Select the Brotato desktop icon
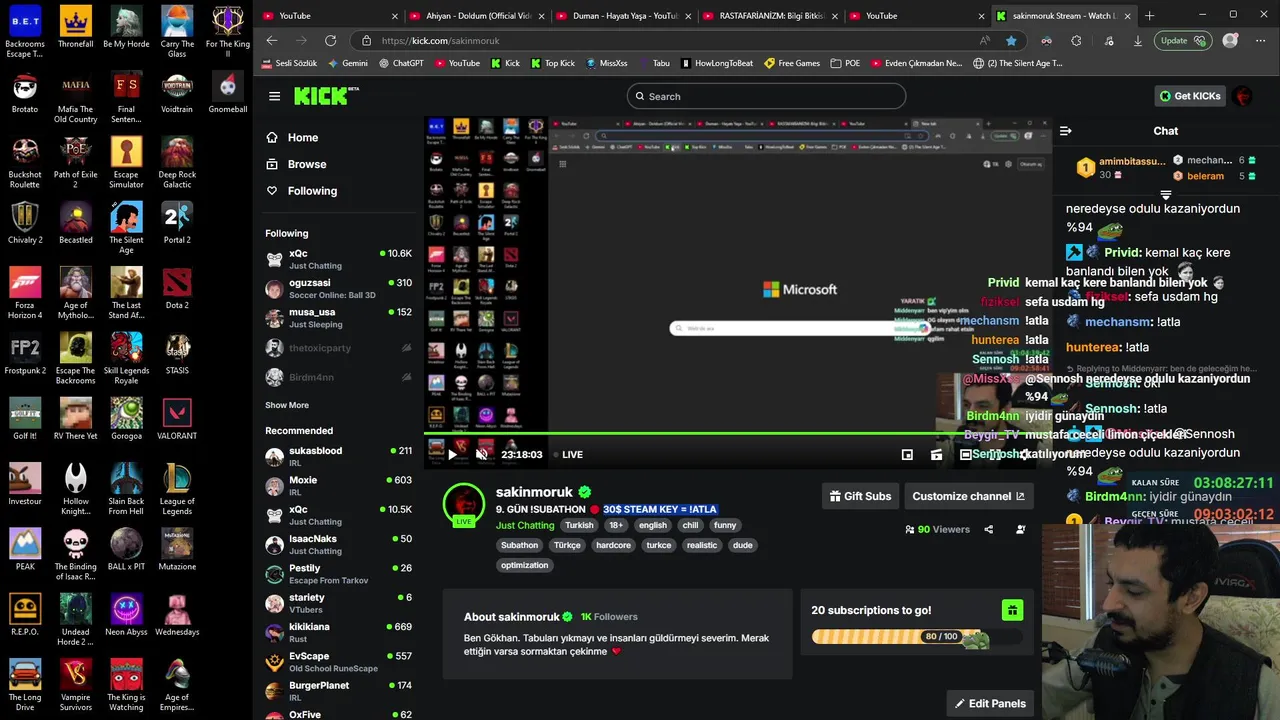 [x=25, y=92]
